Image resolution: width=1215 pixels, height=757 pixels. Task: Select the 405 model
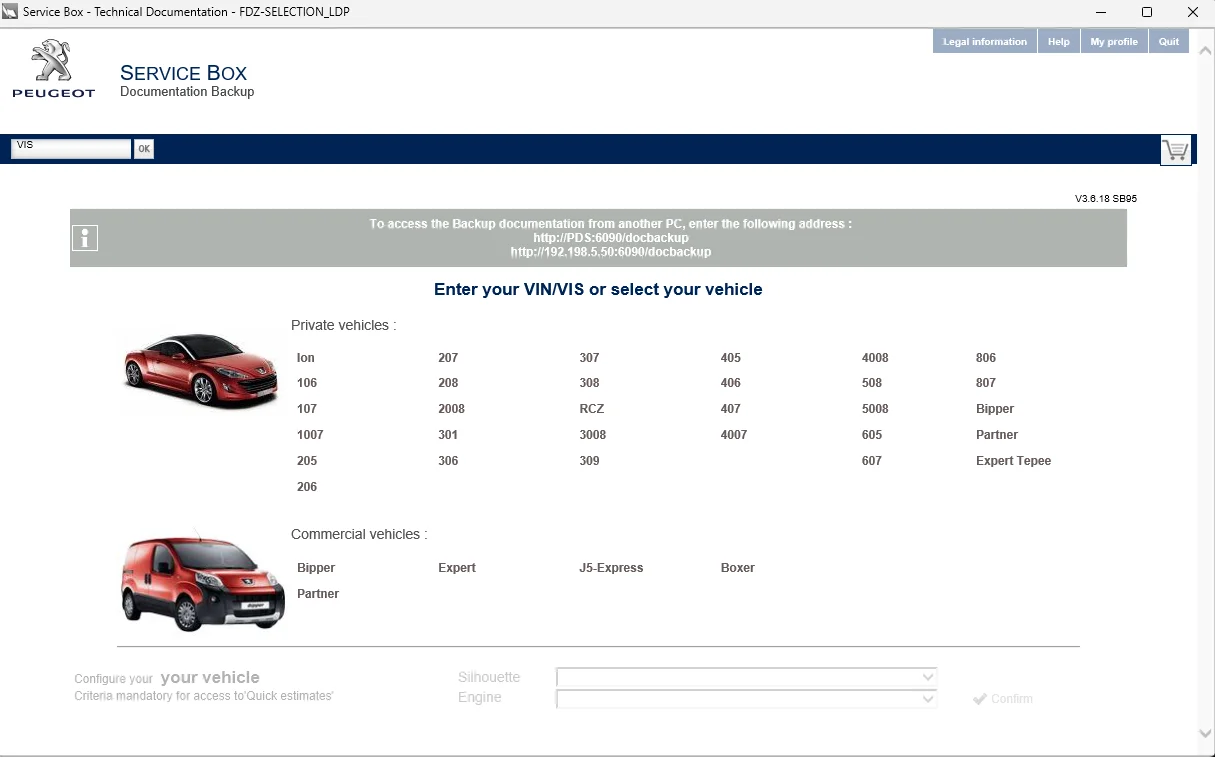pos(731,358)
